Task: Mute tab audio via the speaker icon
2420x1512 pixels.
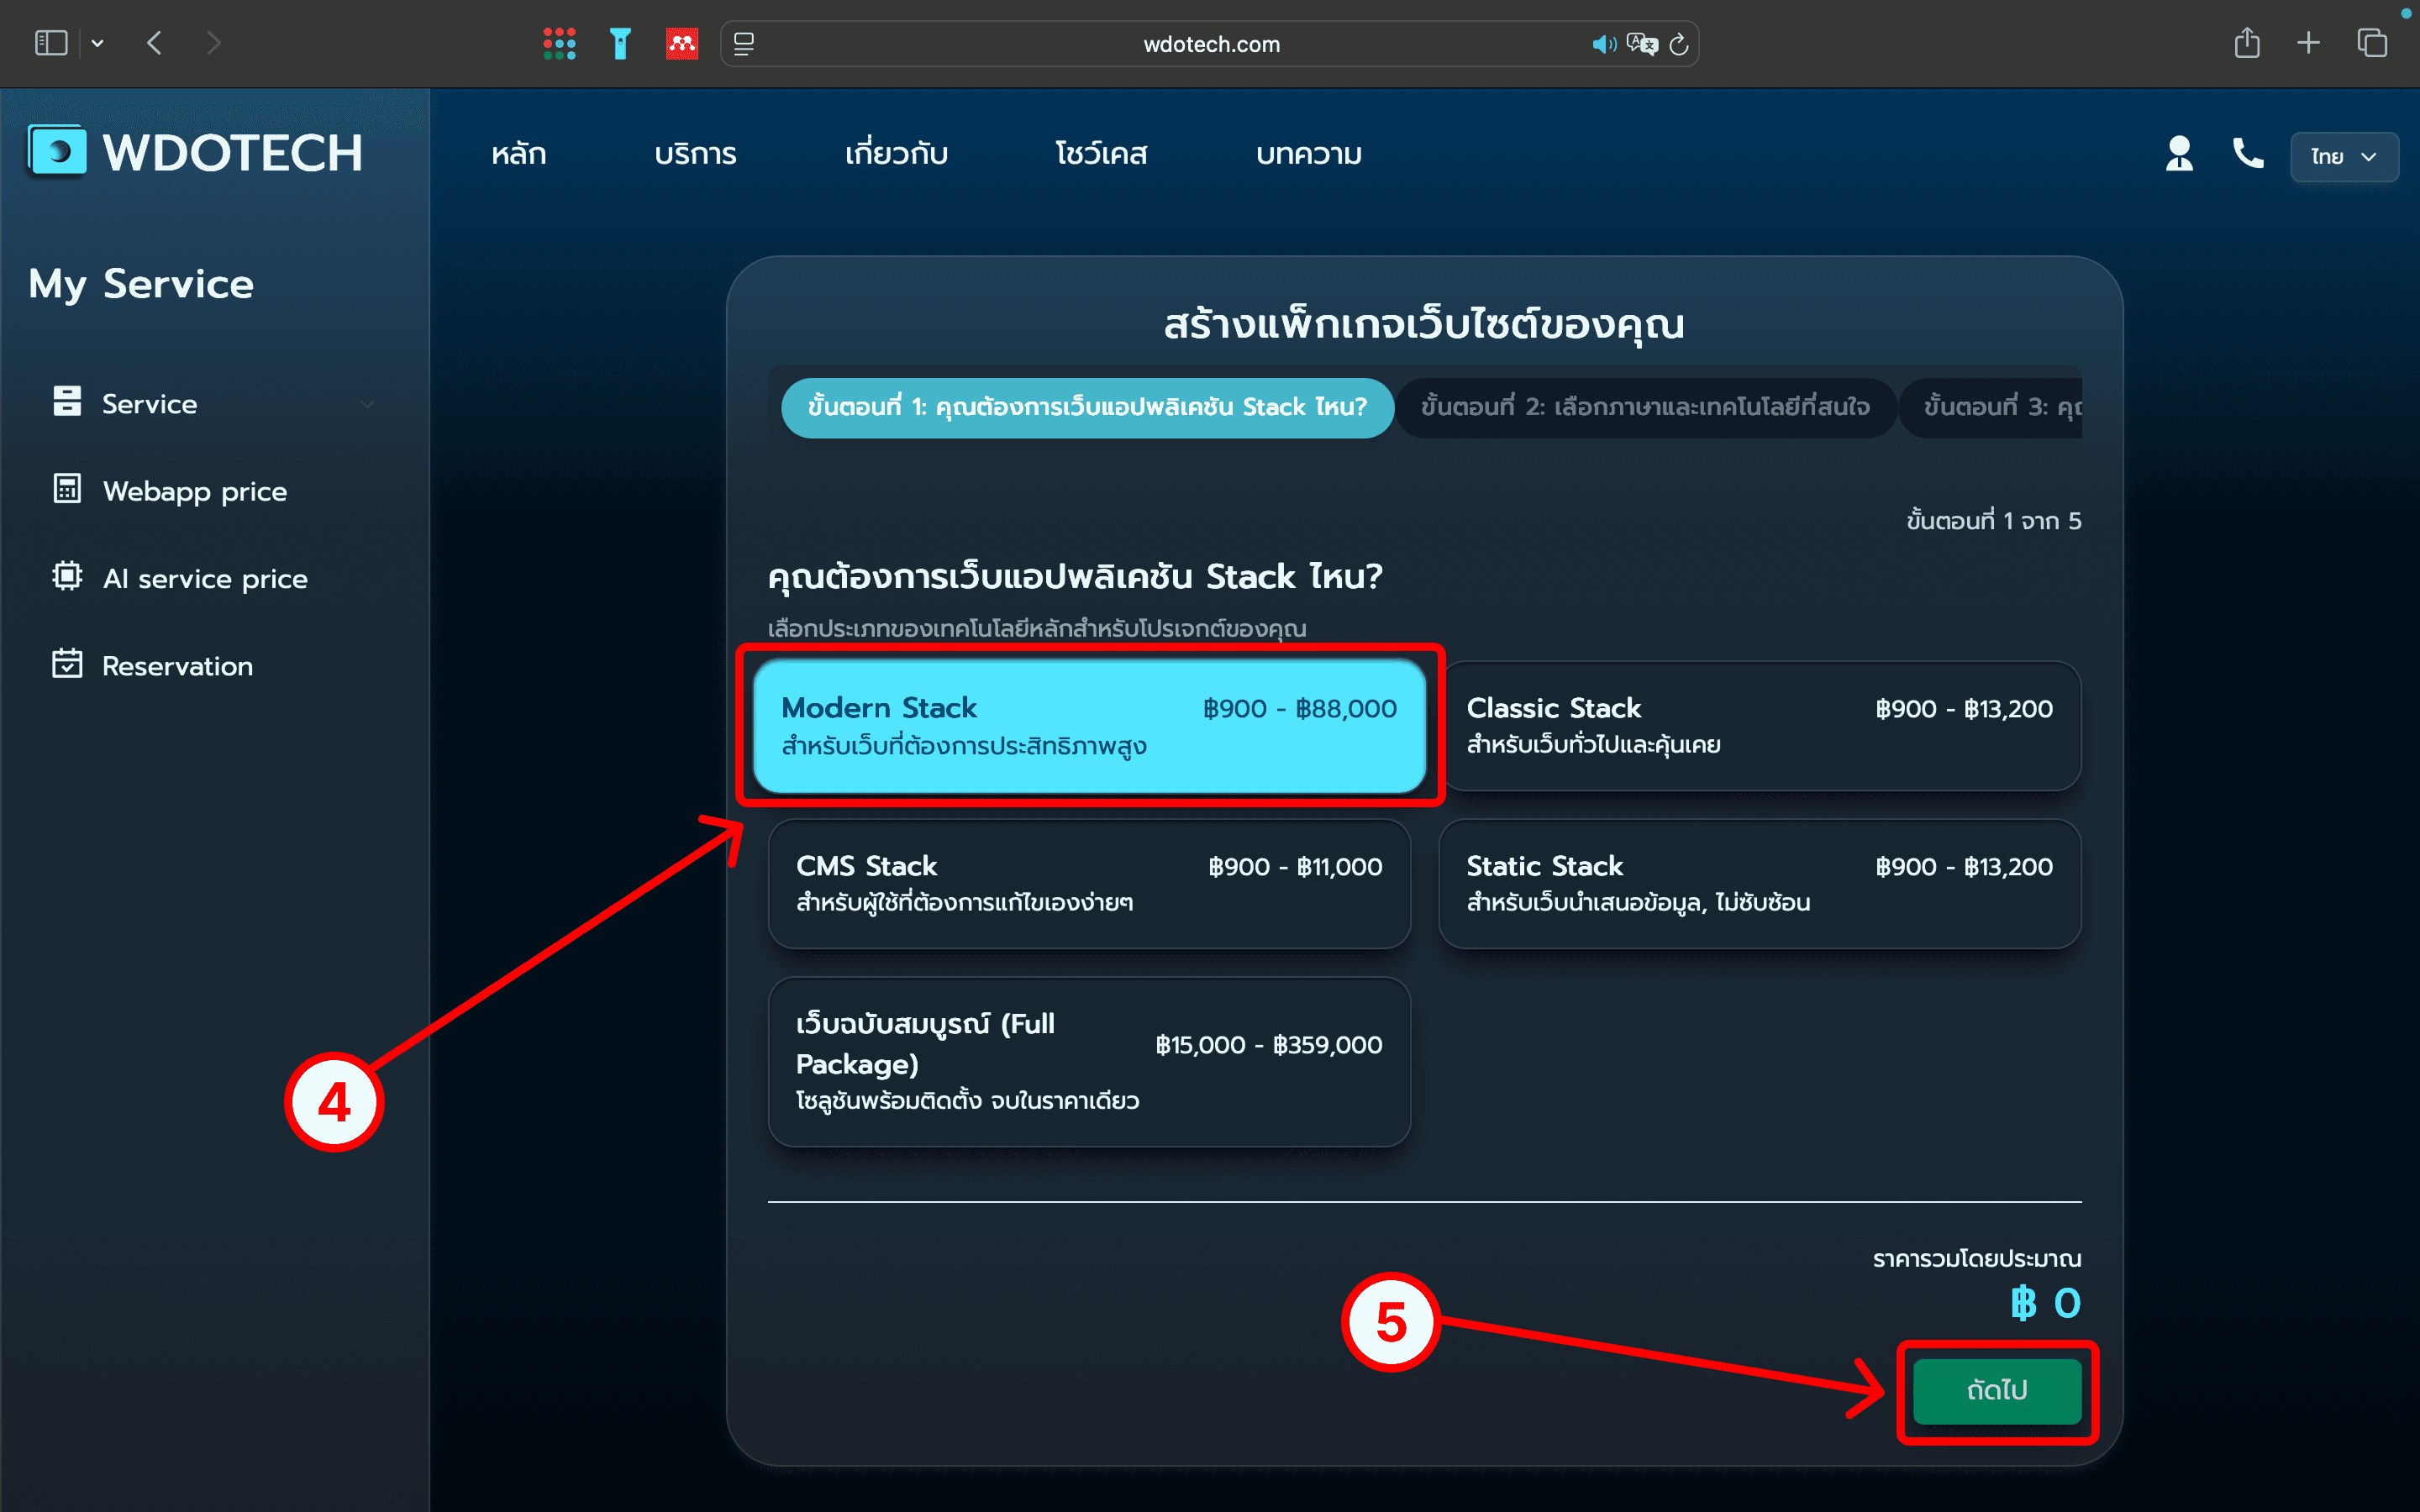Action: coord(1604,43)
